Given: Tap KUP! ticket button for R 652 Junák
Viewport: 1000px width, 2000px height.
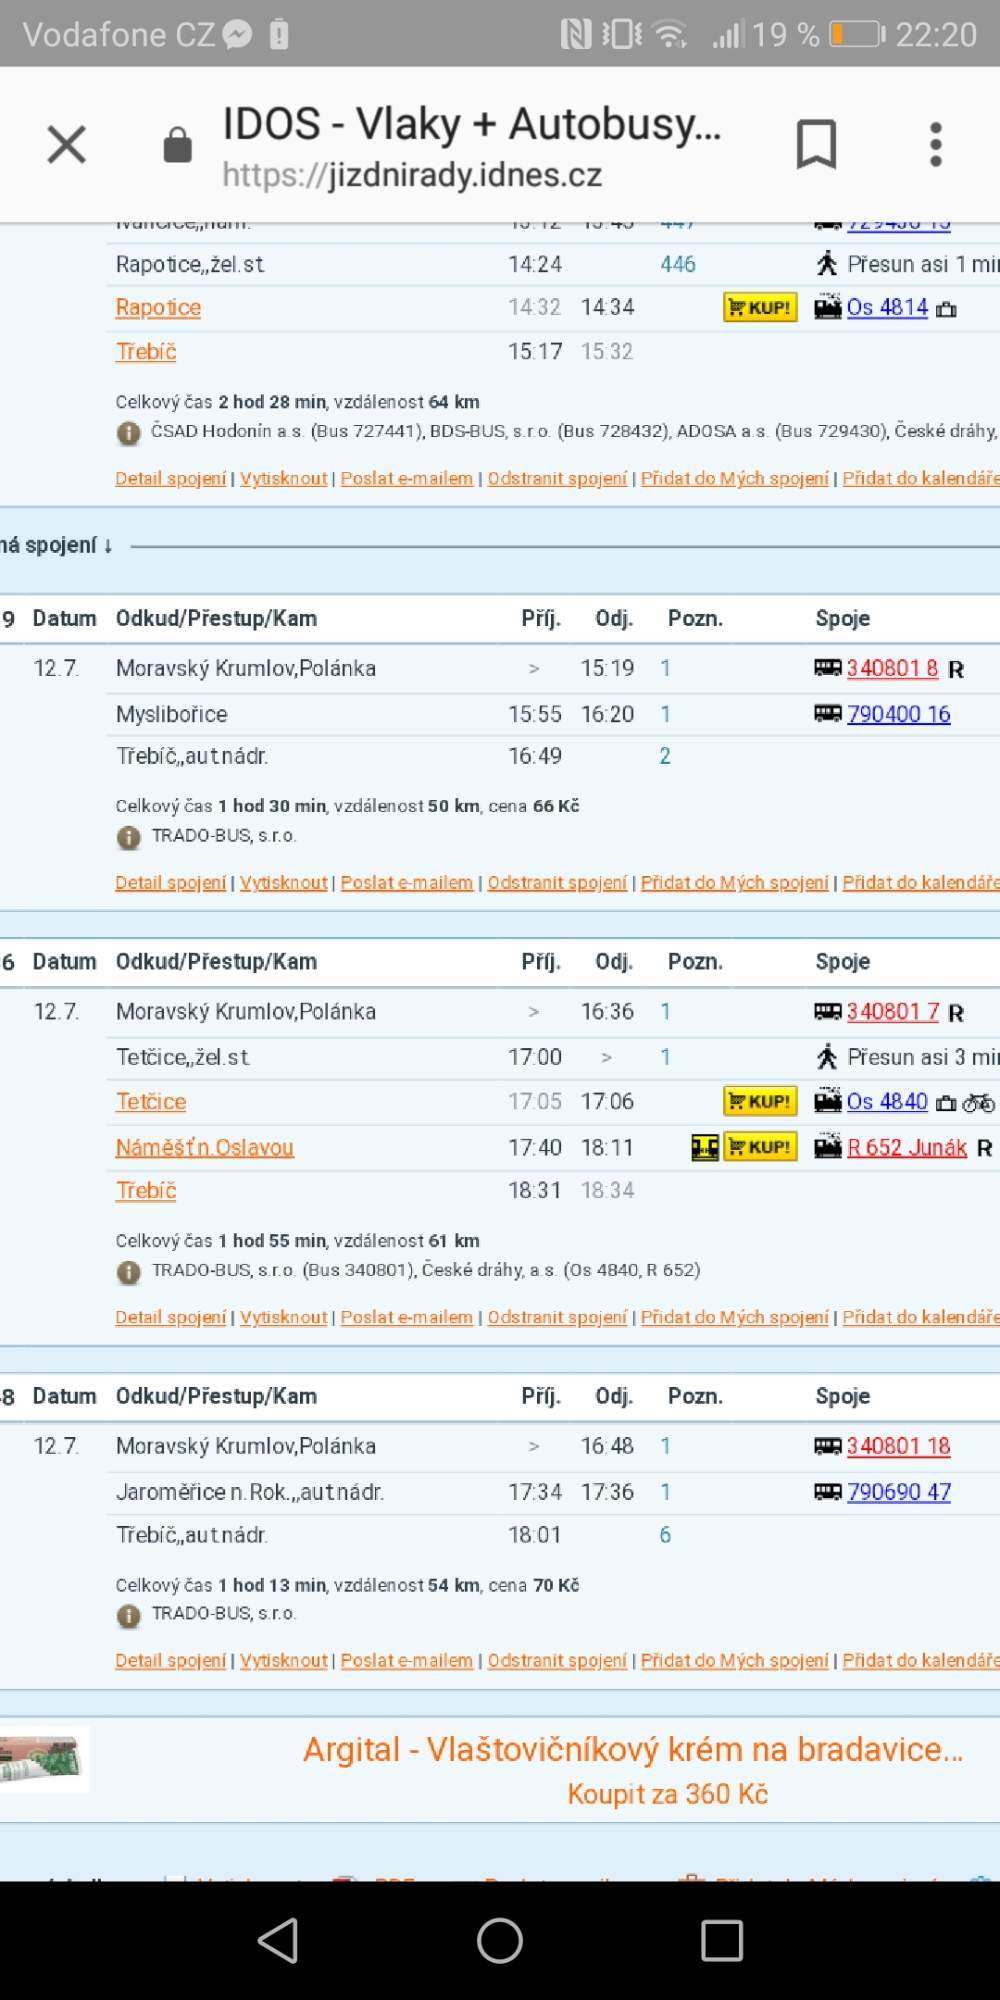Looking at the screenshot, I should point(760,1147).
